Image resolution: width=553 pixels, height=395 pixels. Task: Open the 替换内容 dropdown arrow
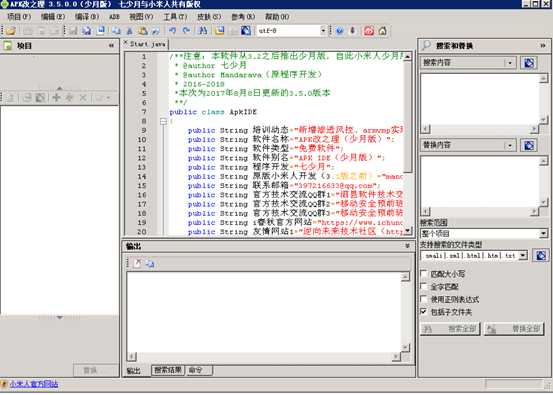pyautogui.click(x=510, y=145)
